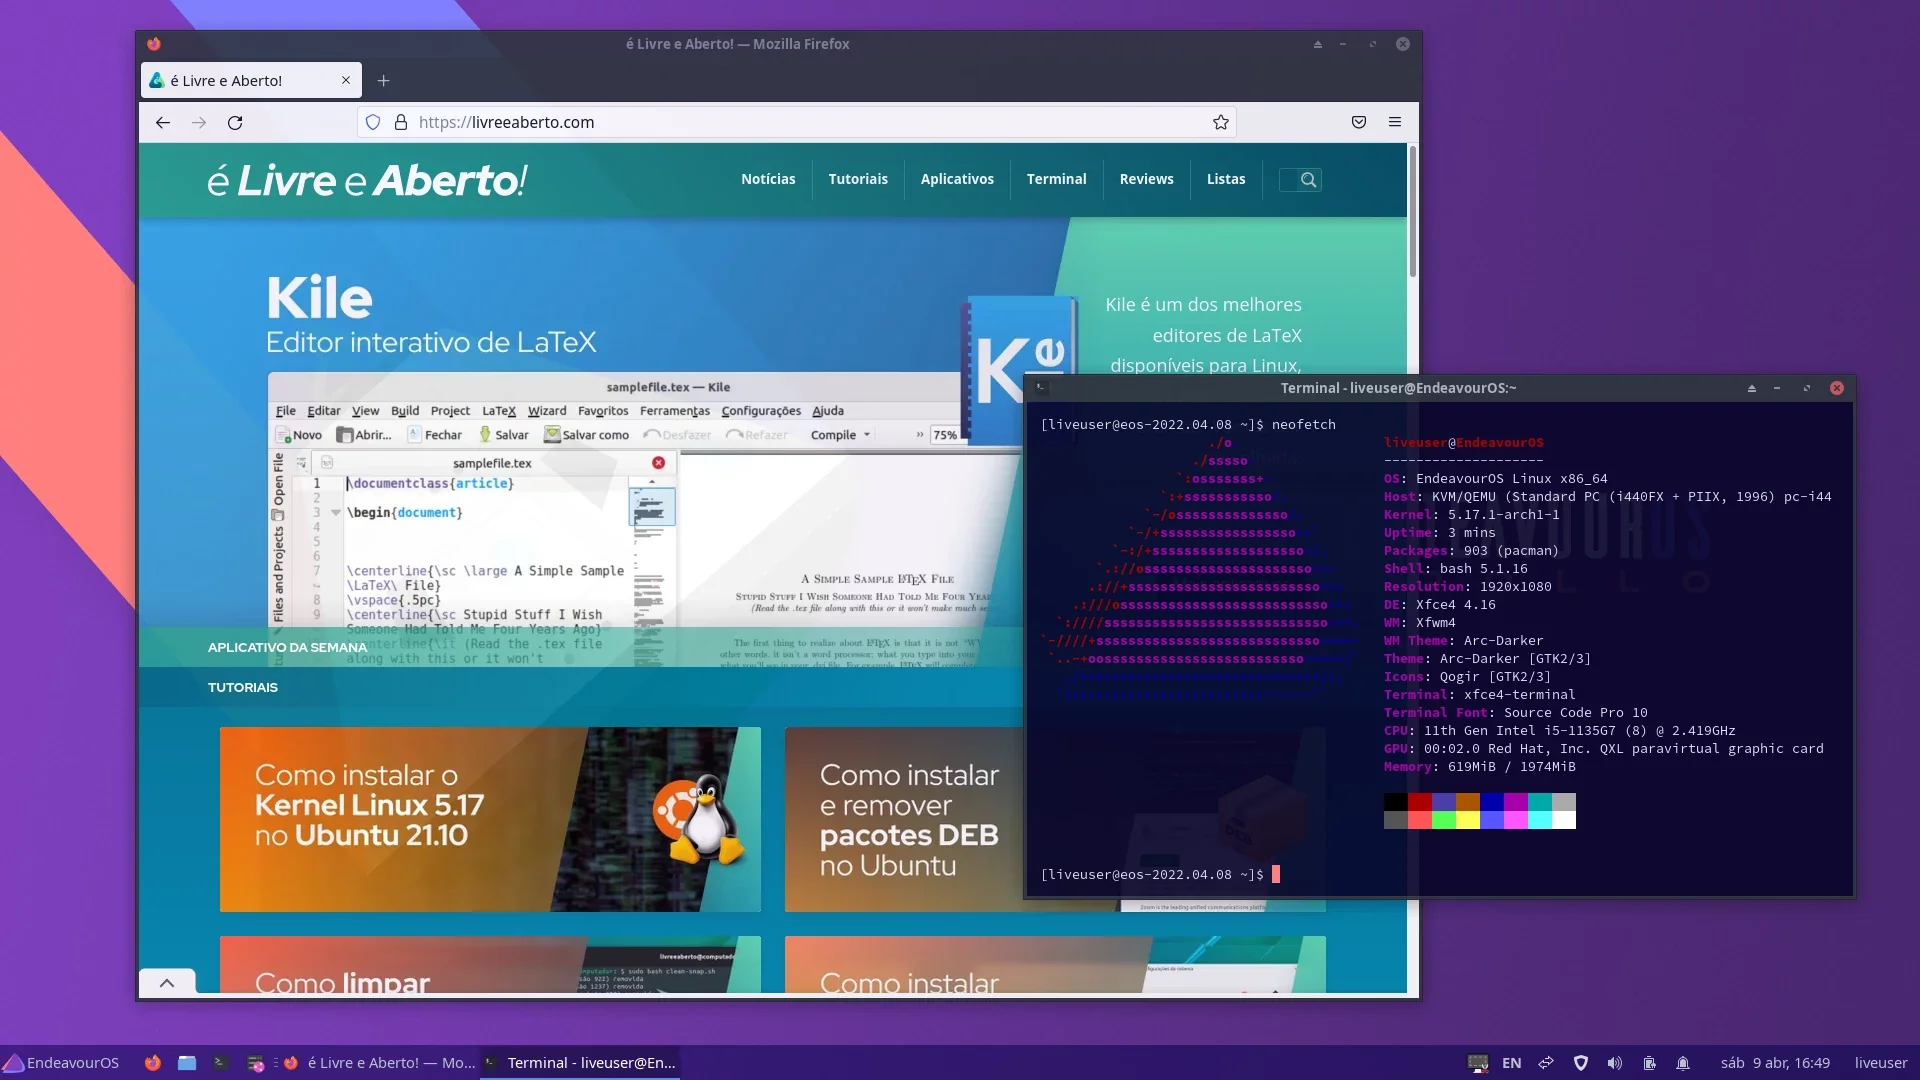The height and width of the screenshot is (1080, 1920).
Task: Click 'Memory: 619MiB / 1974MiB' line
Action: click(x=1479, y=766)
